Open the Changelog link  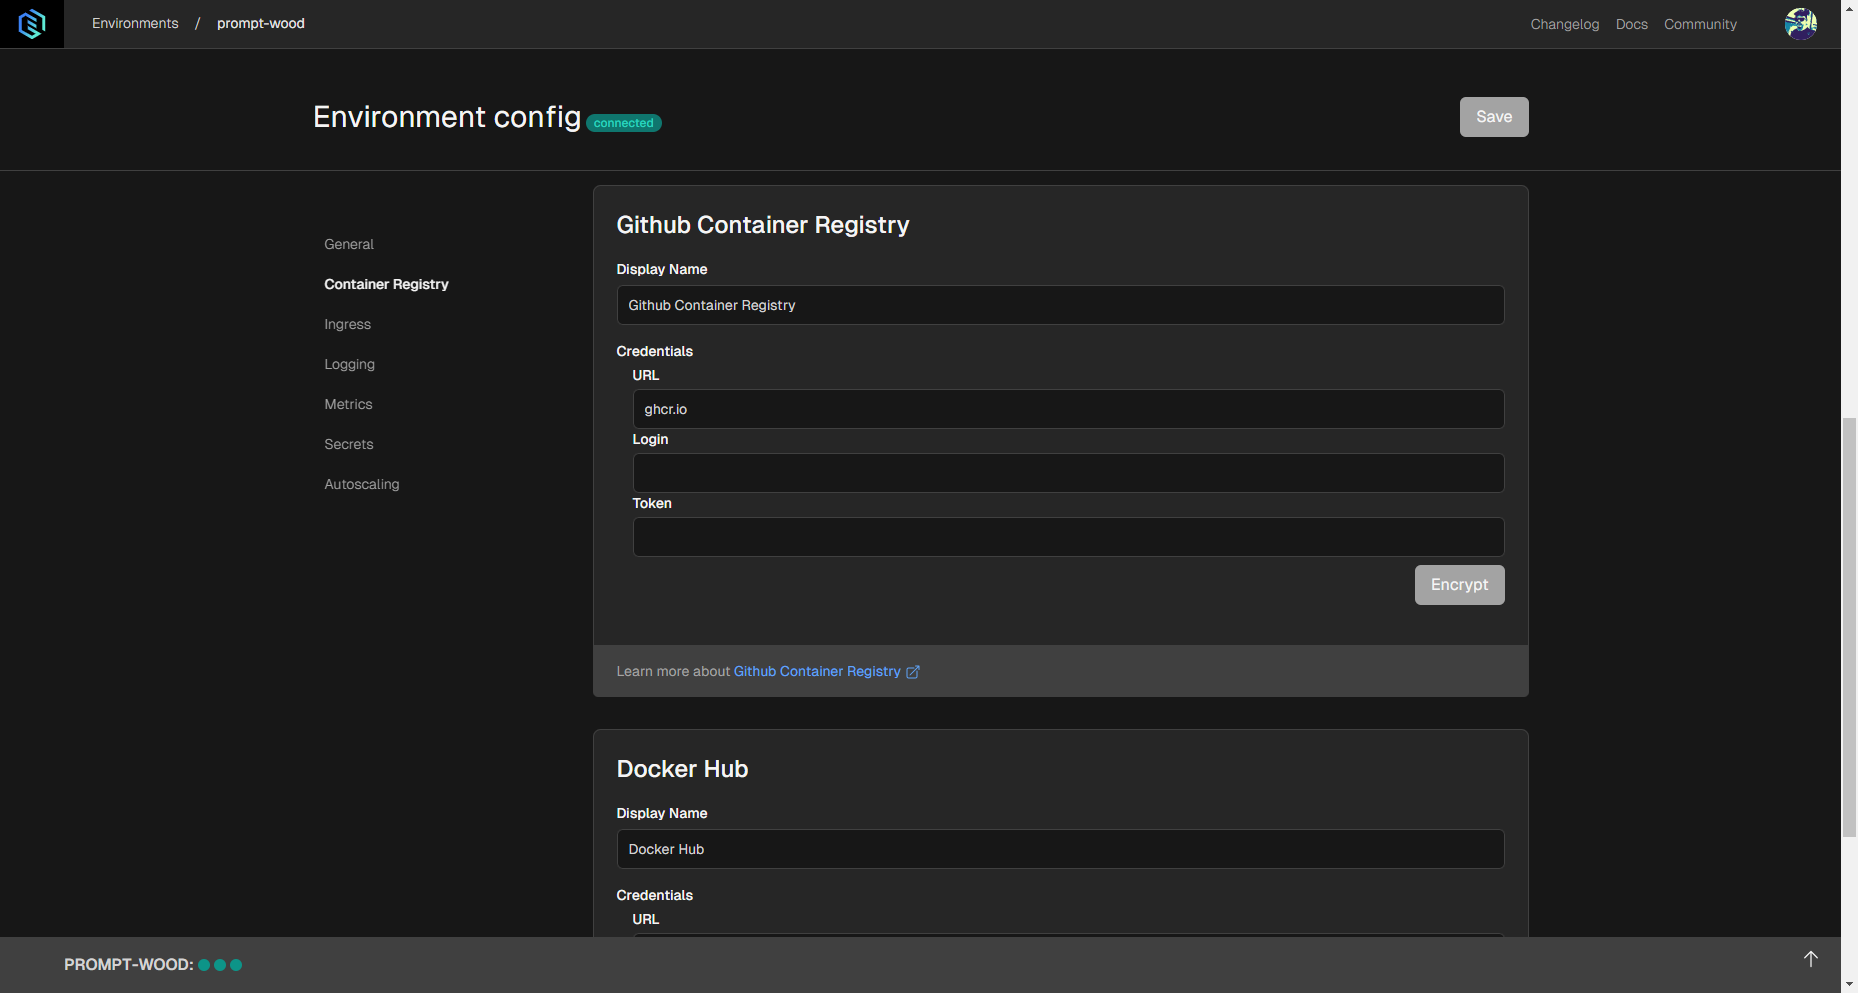1564,24
